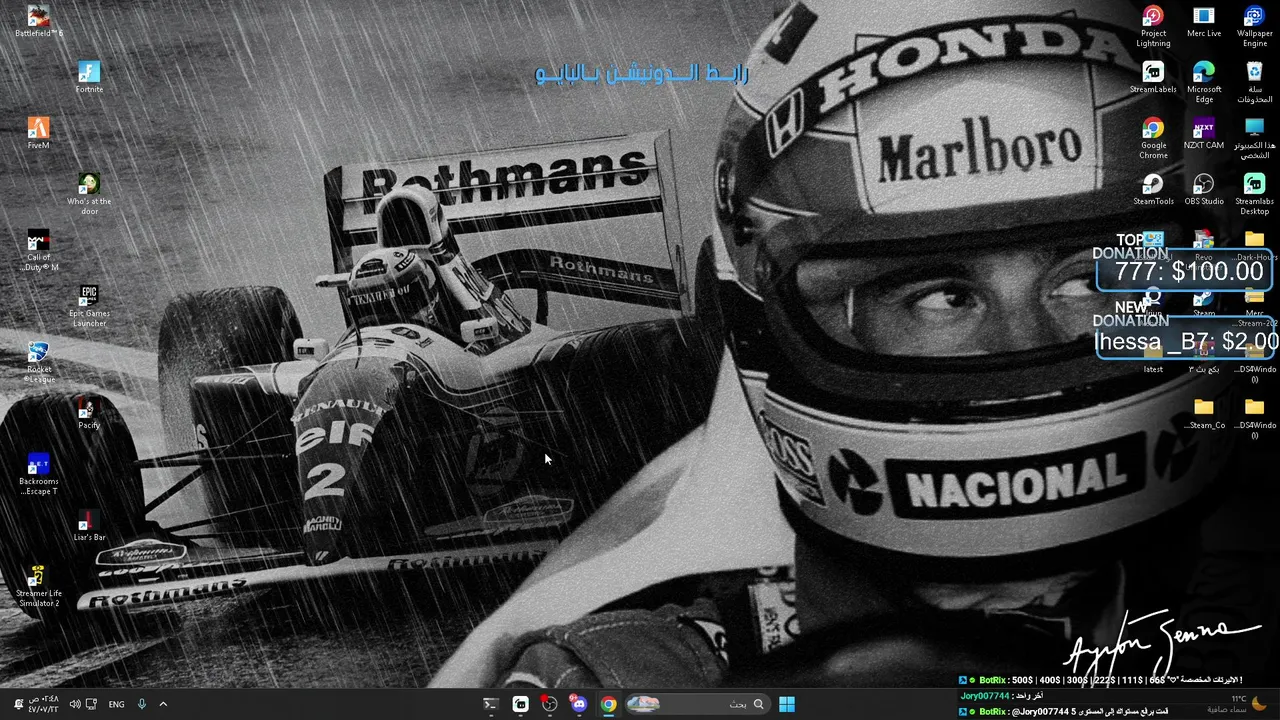1280x720 pixels.
Task: Launch Merc Live shortcut
Action: pyautogui.click(x=1204, y=21)
